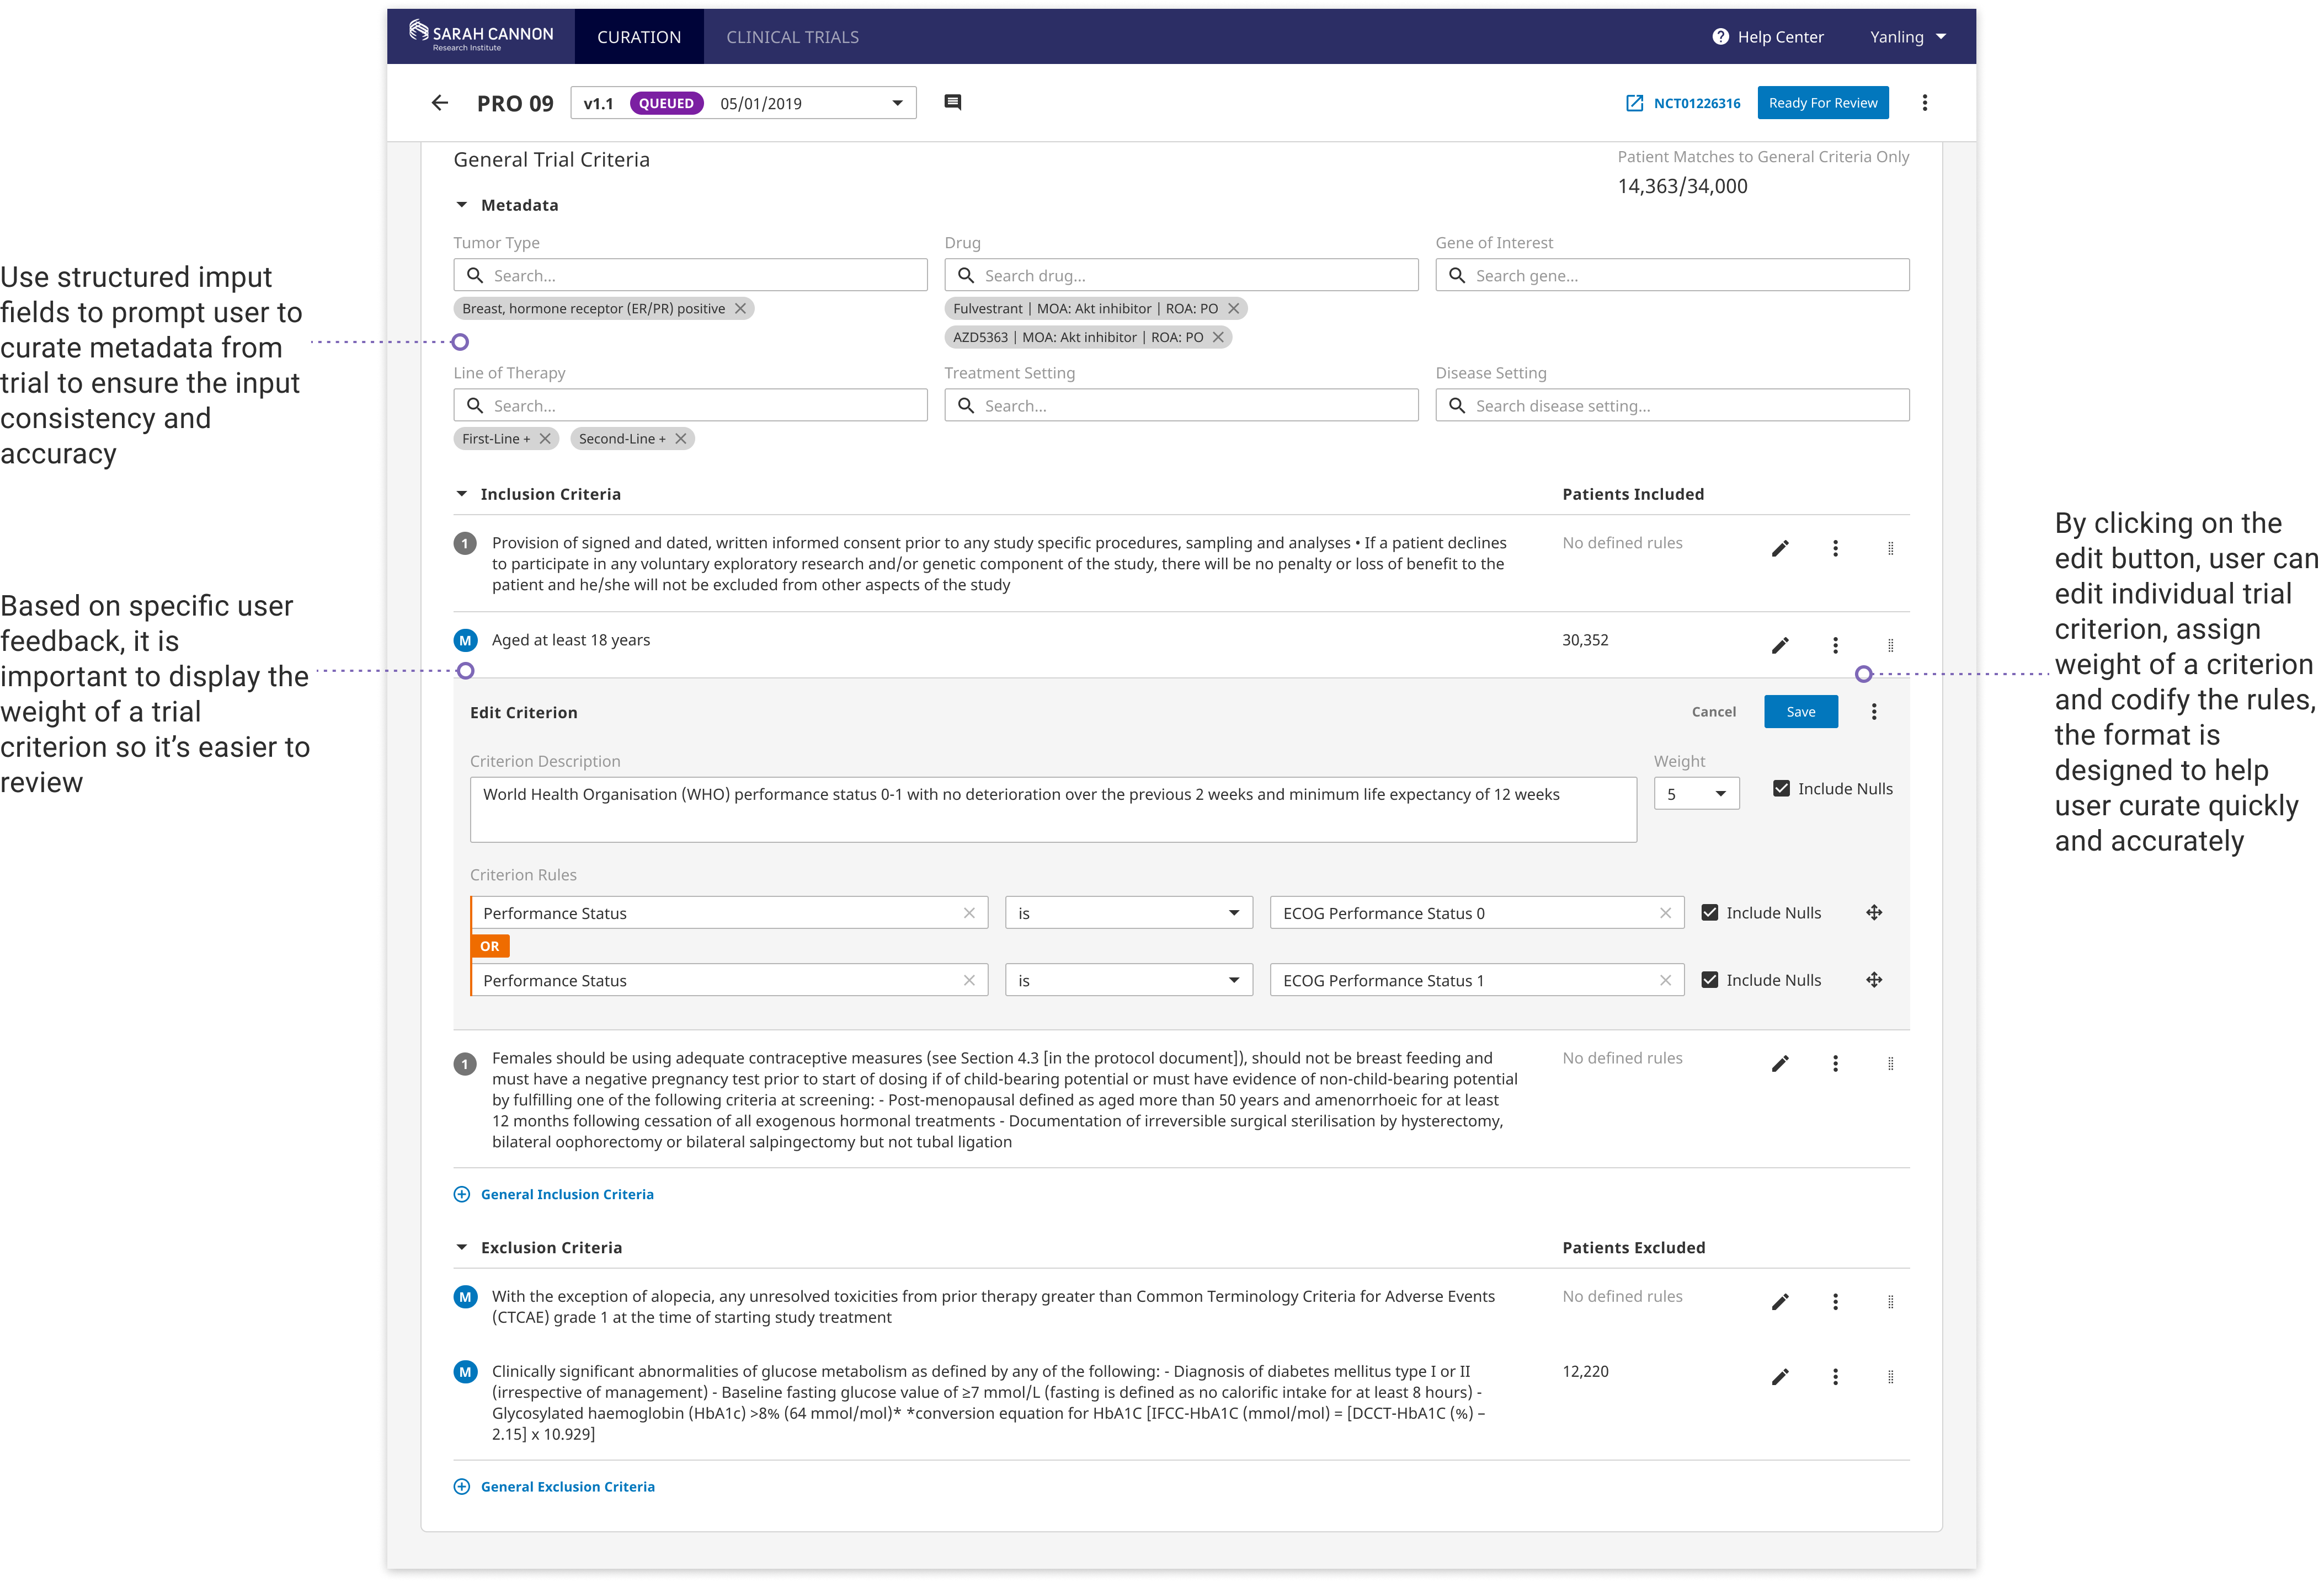
Task: Click move handle of ECOG Performance Status 0 rule
Action: coord(1874,912)
